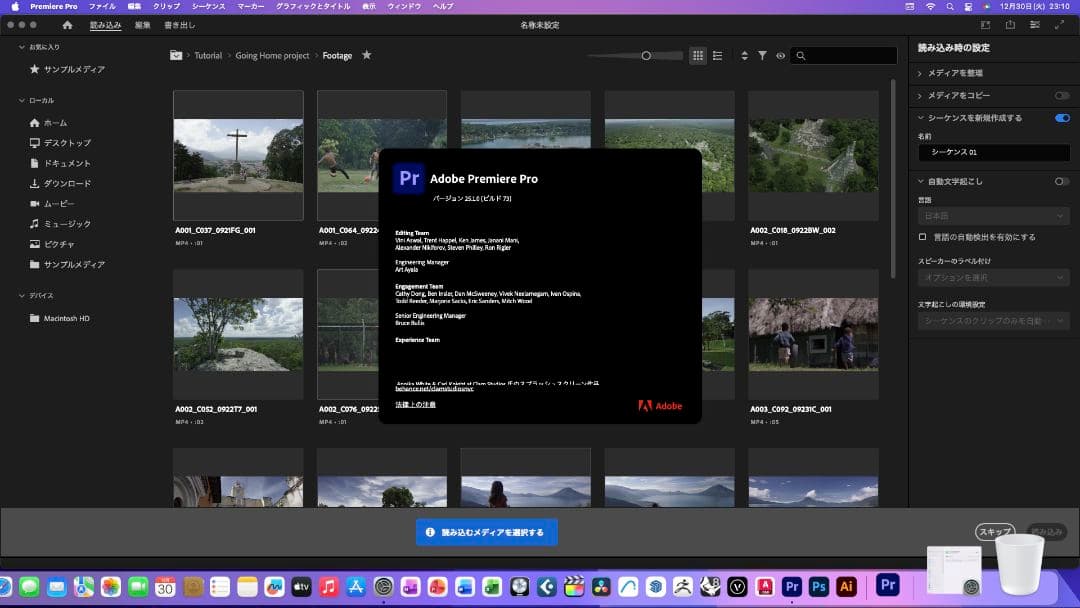
Task: Toggle the メディアをコピー switch
Action: [1062, 96]
